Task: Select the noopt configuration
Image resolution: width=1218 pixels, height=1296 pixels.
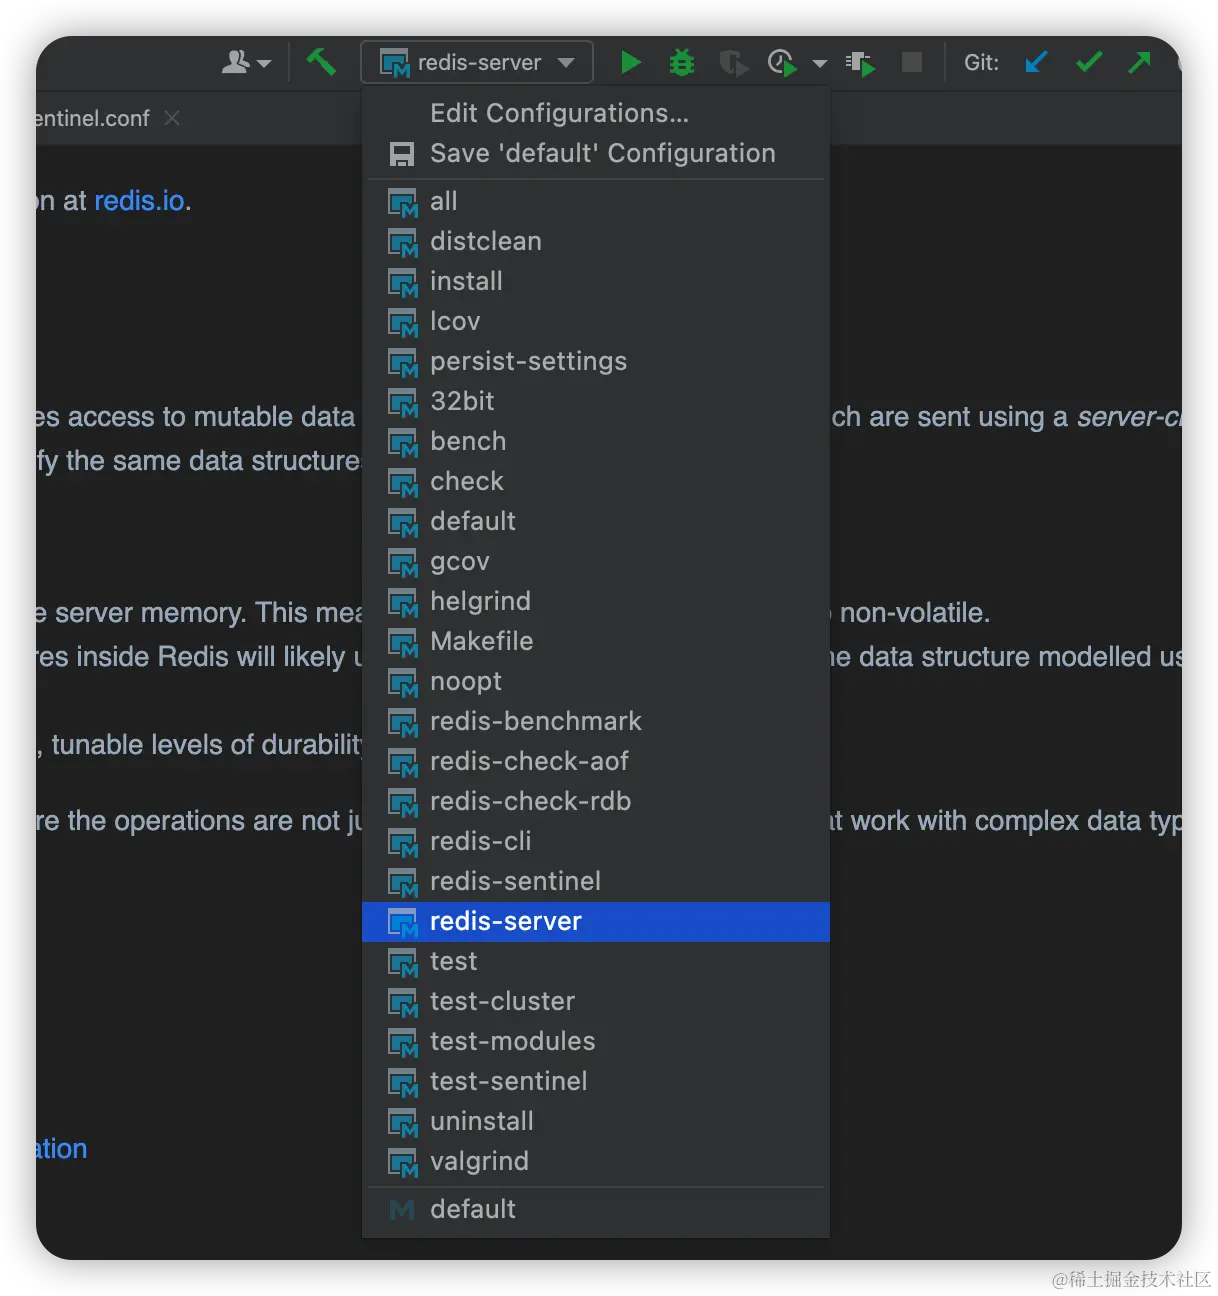Action: [596, 681]
